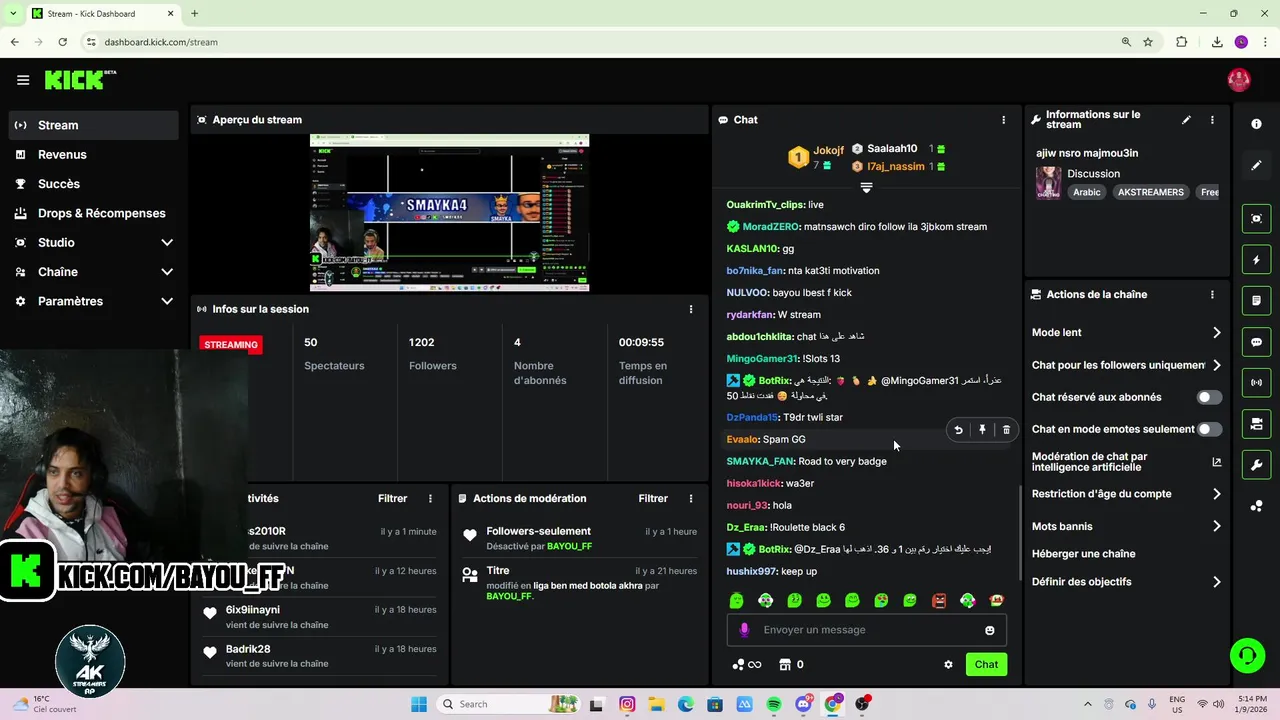Toggle the chat bubble widget icon in right rail
Image resolution: width=1280 pixels, height=720 pixels.
point(1256,342)
